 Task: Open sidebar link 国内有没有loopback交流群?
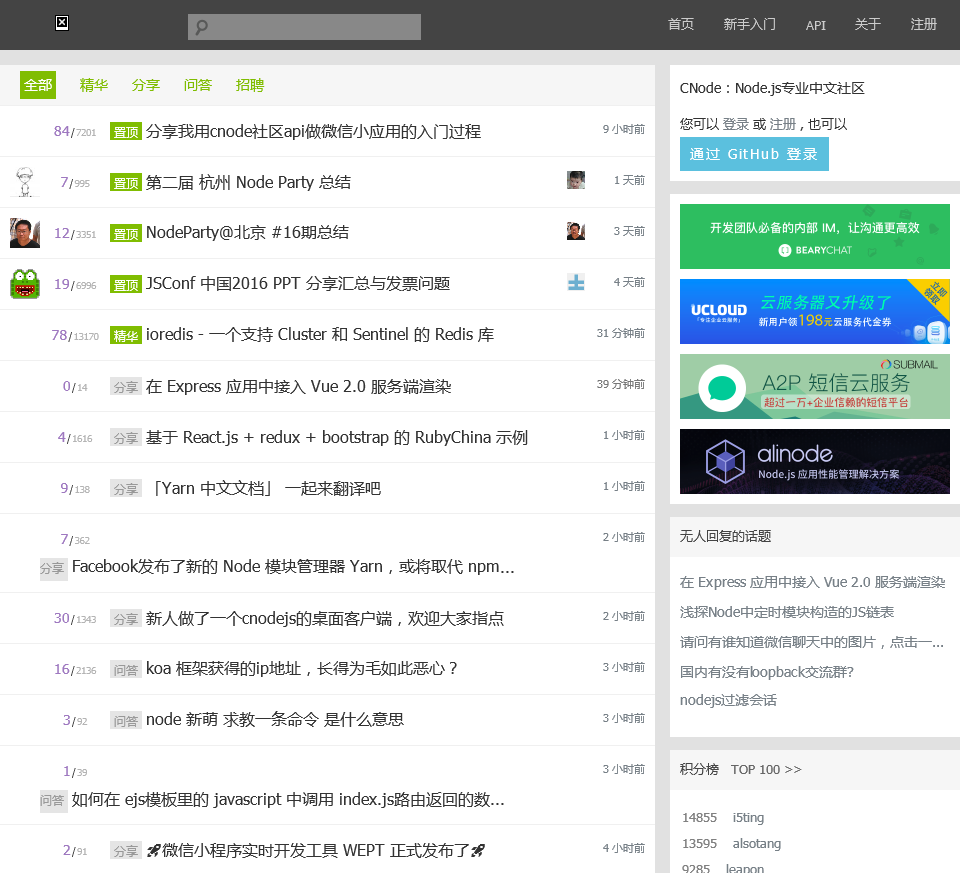pyautogui.click(x=767, y=672)
